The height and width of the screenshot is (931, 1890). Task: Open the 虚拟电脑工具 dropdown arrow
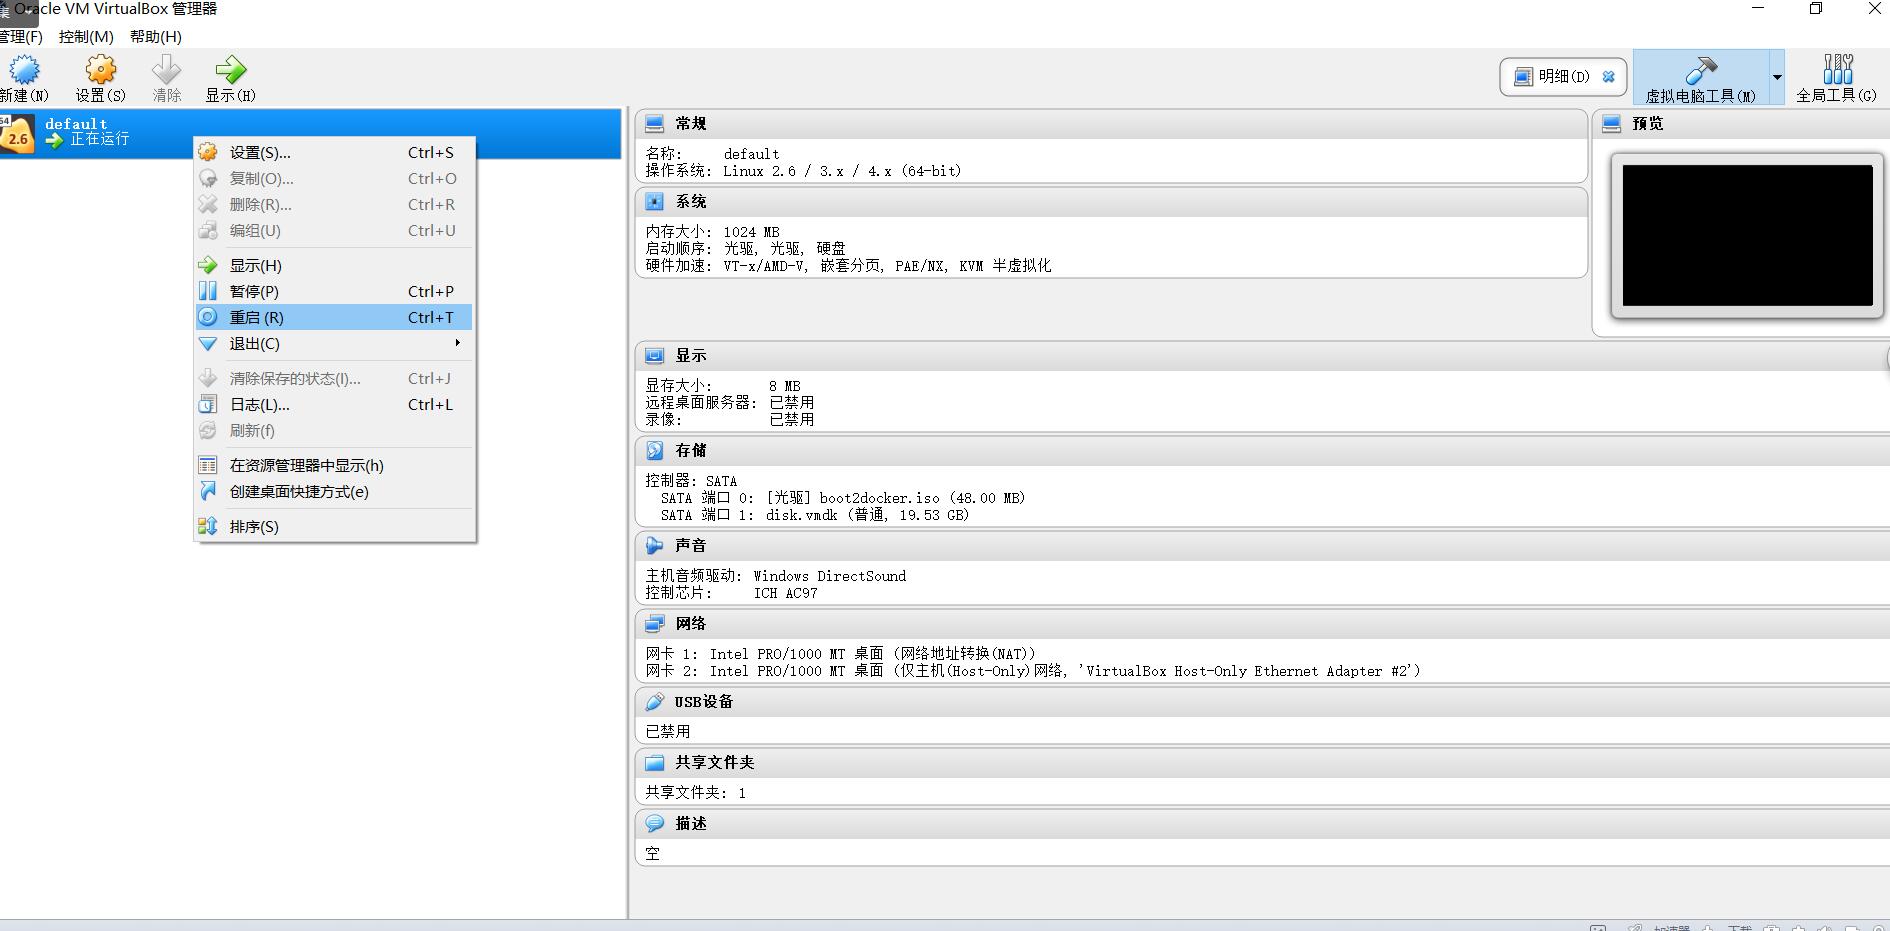tap(1777, 77)
